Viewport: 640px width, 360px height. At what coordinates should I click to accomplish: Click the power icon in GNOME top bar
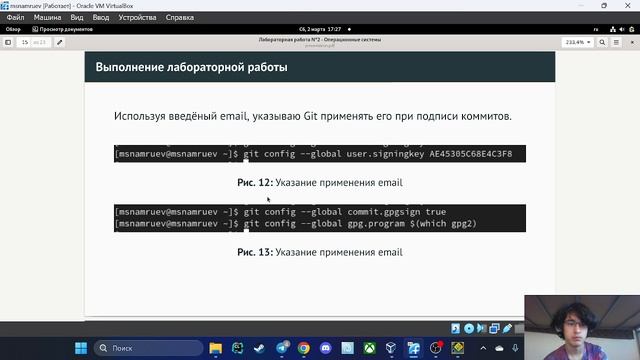[632, 29]
